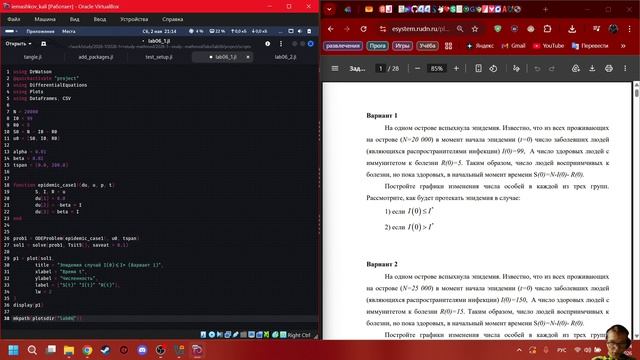This screenshot has width=640, height=360.
Task: Print the PDF document
Action: (609, 68)
